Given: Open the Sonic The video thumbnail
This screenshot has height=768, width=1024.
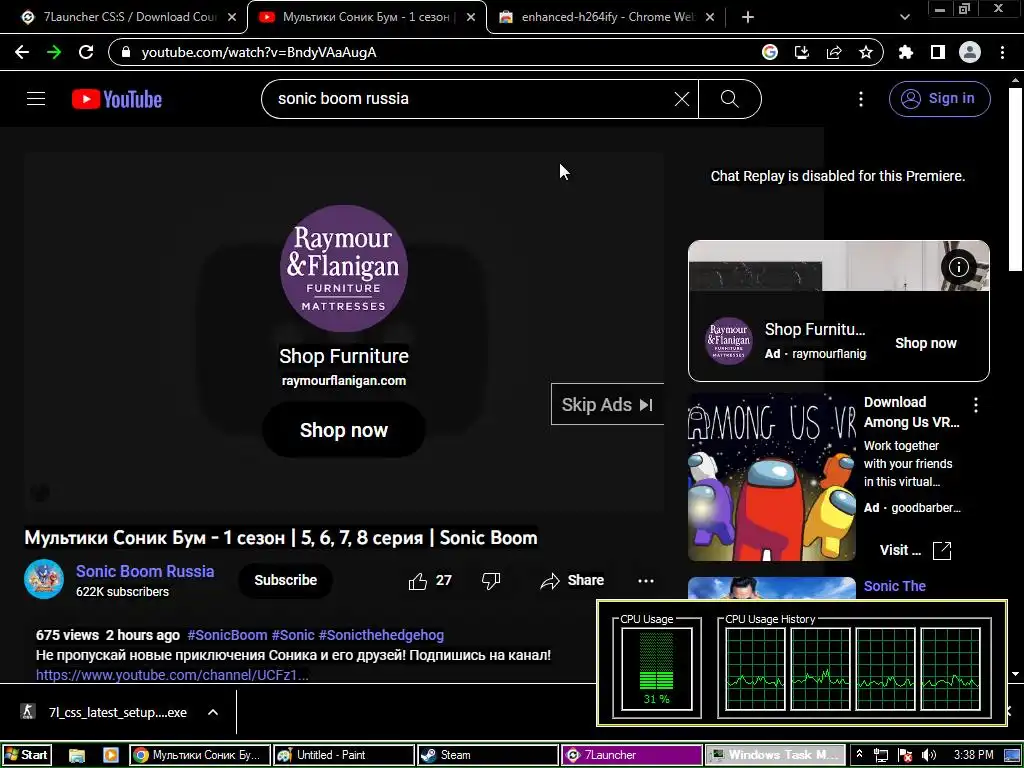Looking at the screenshot, I should [x=772, y=588].
